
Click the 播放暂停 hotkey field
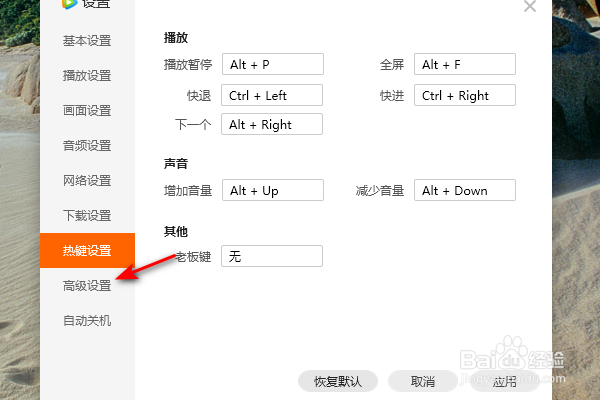click(273, 64)
